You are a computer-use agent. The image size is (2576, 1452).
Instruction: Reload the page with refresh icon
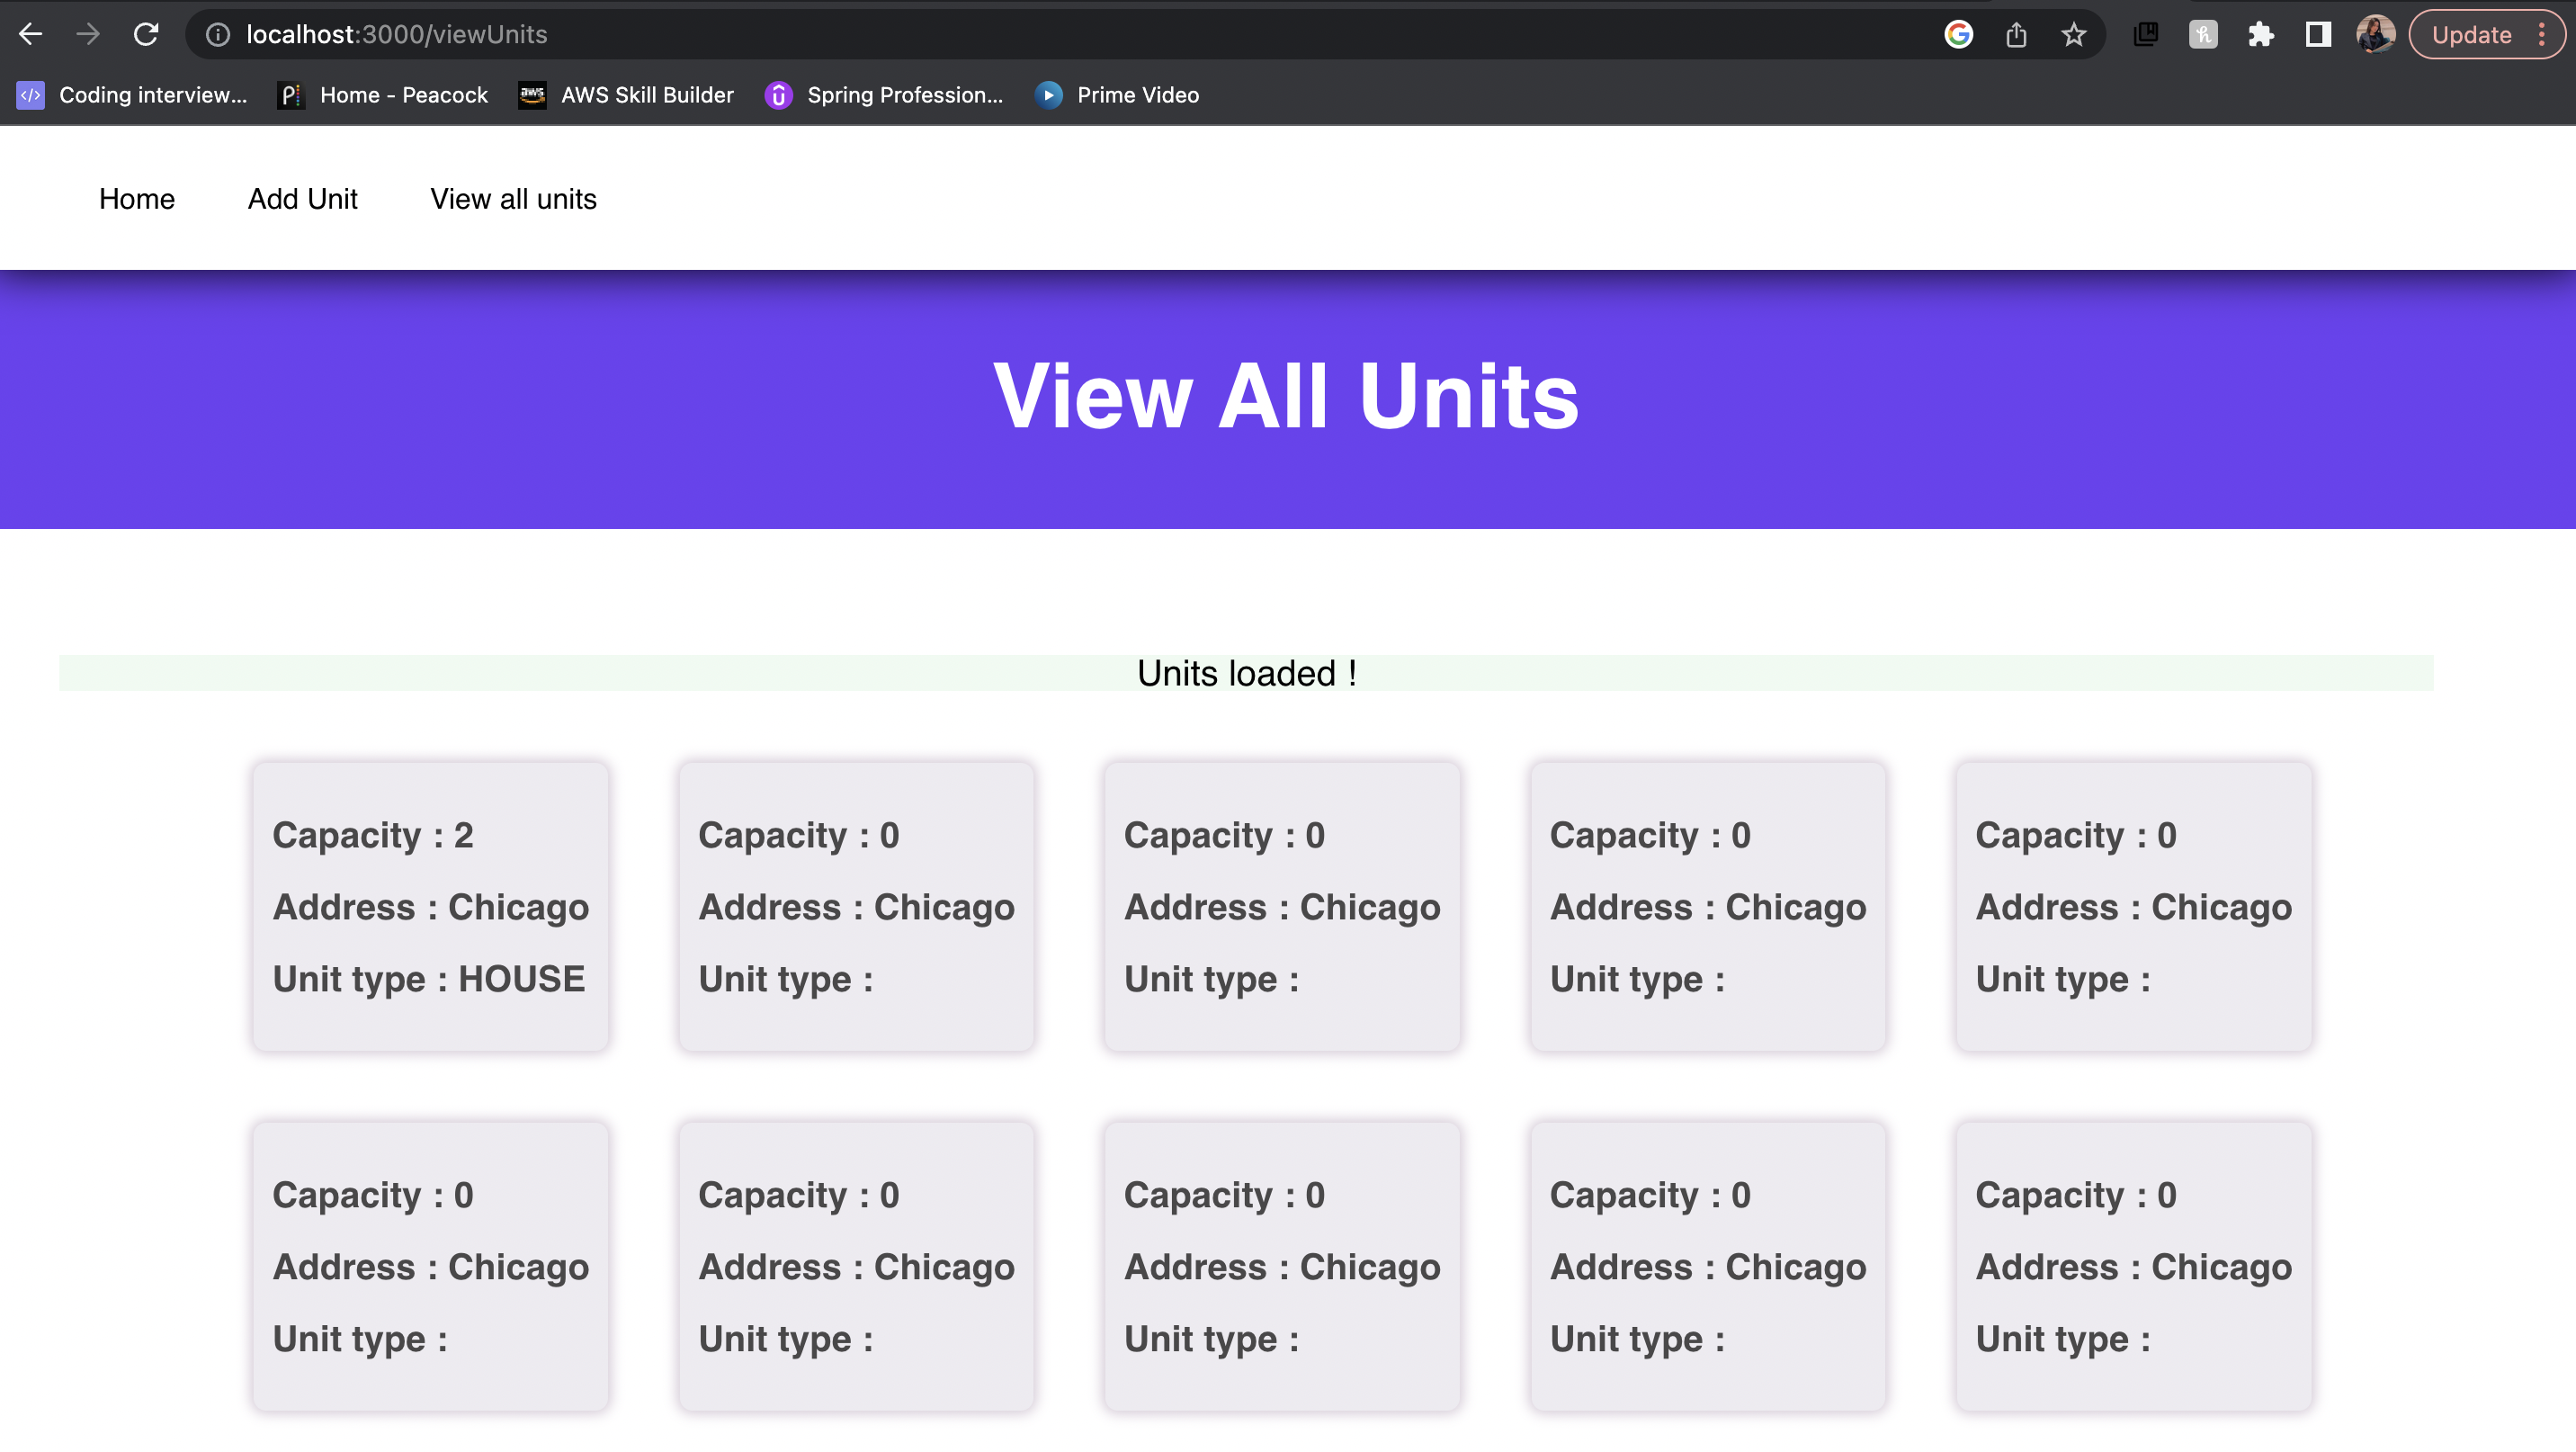tap(146, 34)
